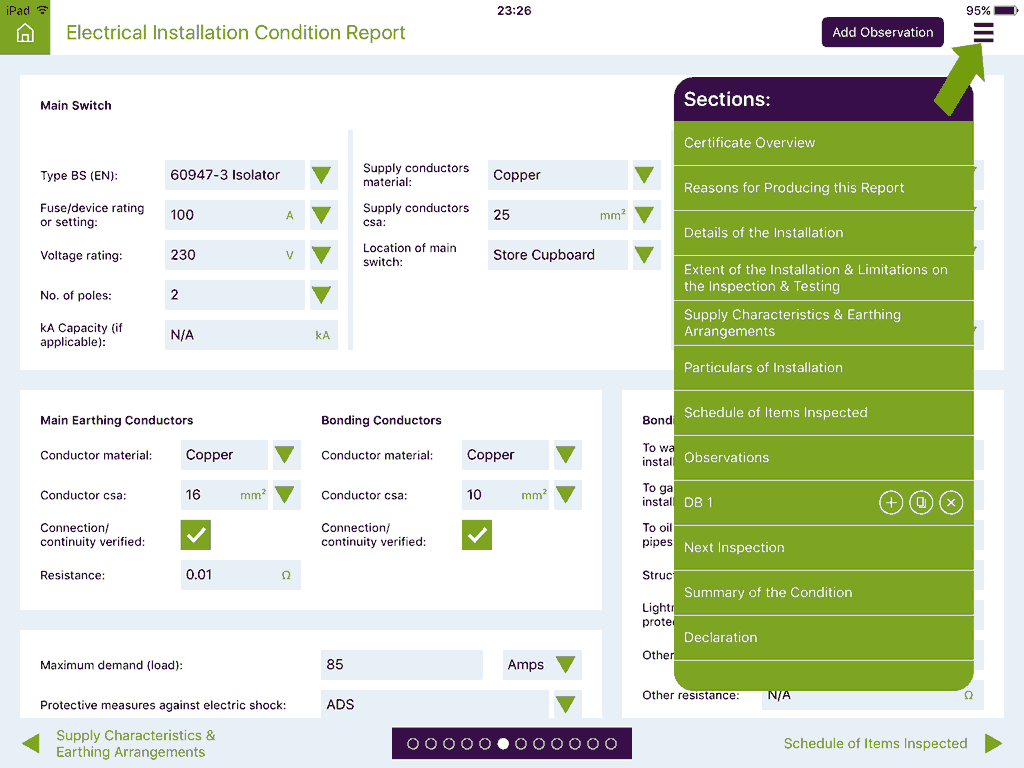This screenshot has height=768, width=1024.
Task: Edit protective measures ADS field
Action: point(434,705)
